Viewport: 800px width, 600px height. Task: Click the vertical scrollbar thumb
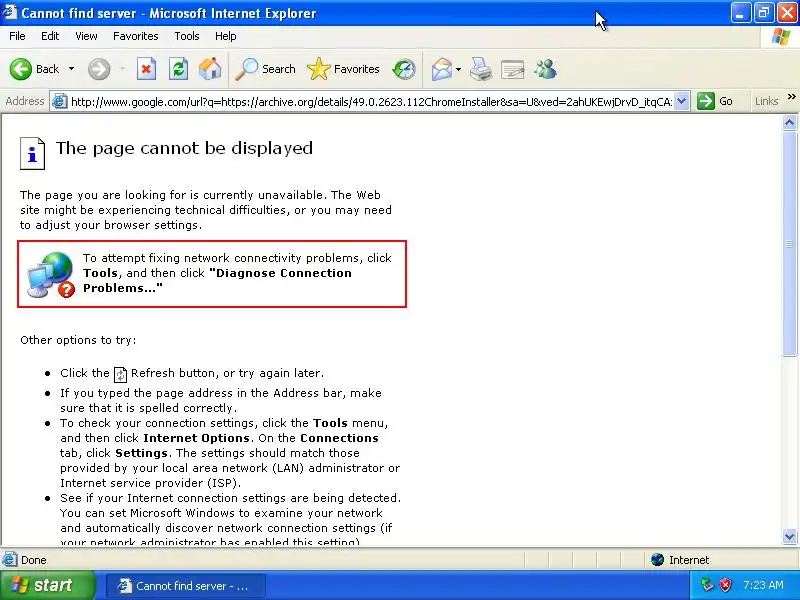(x=789, y=244)
